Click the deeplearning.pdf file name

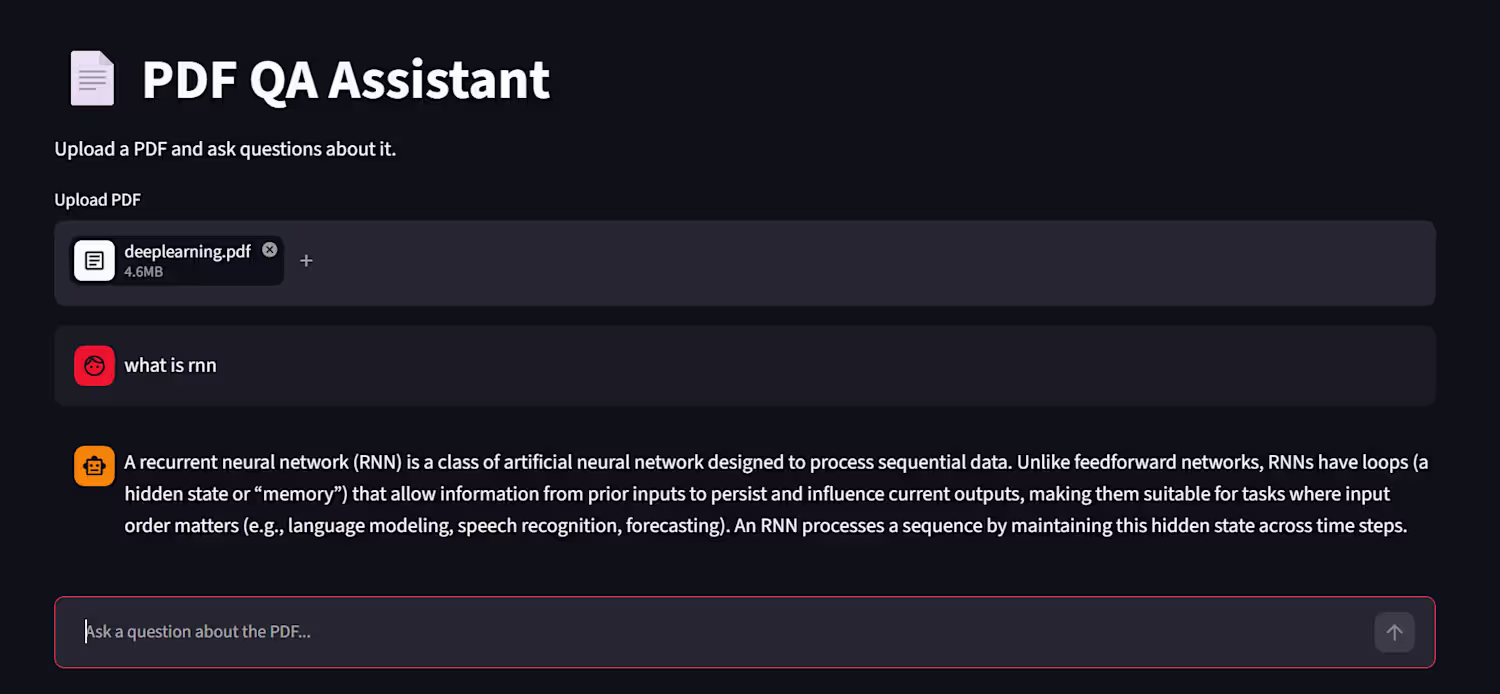[187, 252]
